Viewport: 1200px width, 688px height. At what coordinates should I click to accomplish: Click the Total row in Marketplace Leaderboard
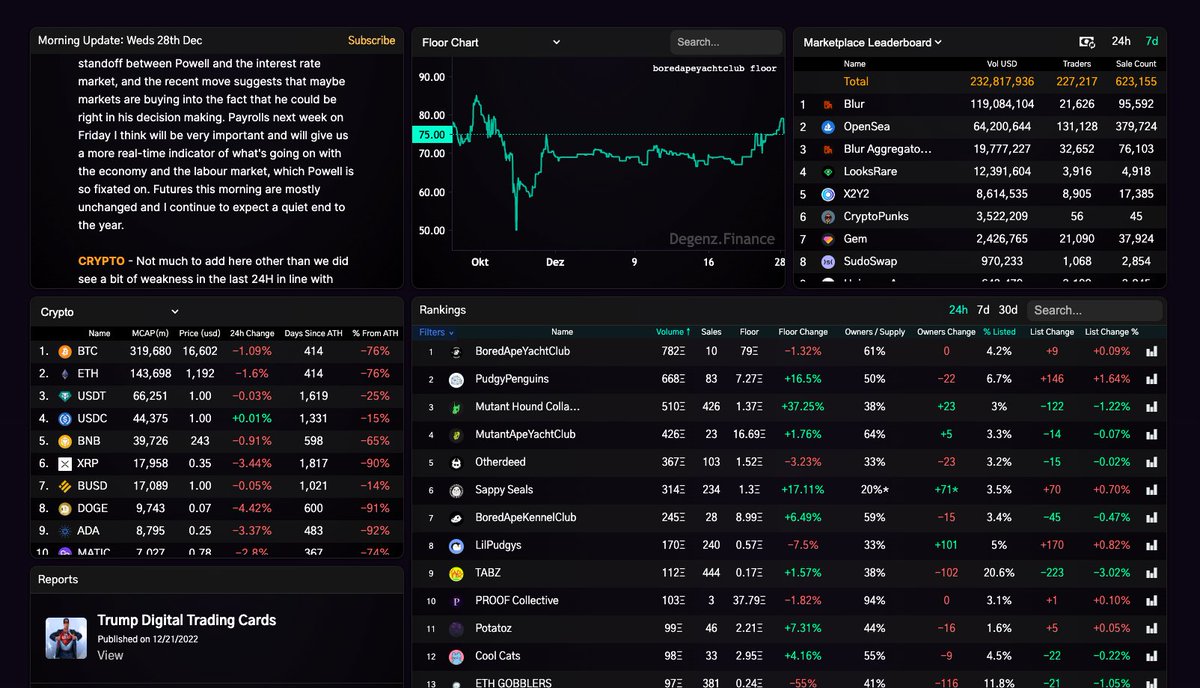click(x=981, y=82)
